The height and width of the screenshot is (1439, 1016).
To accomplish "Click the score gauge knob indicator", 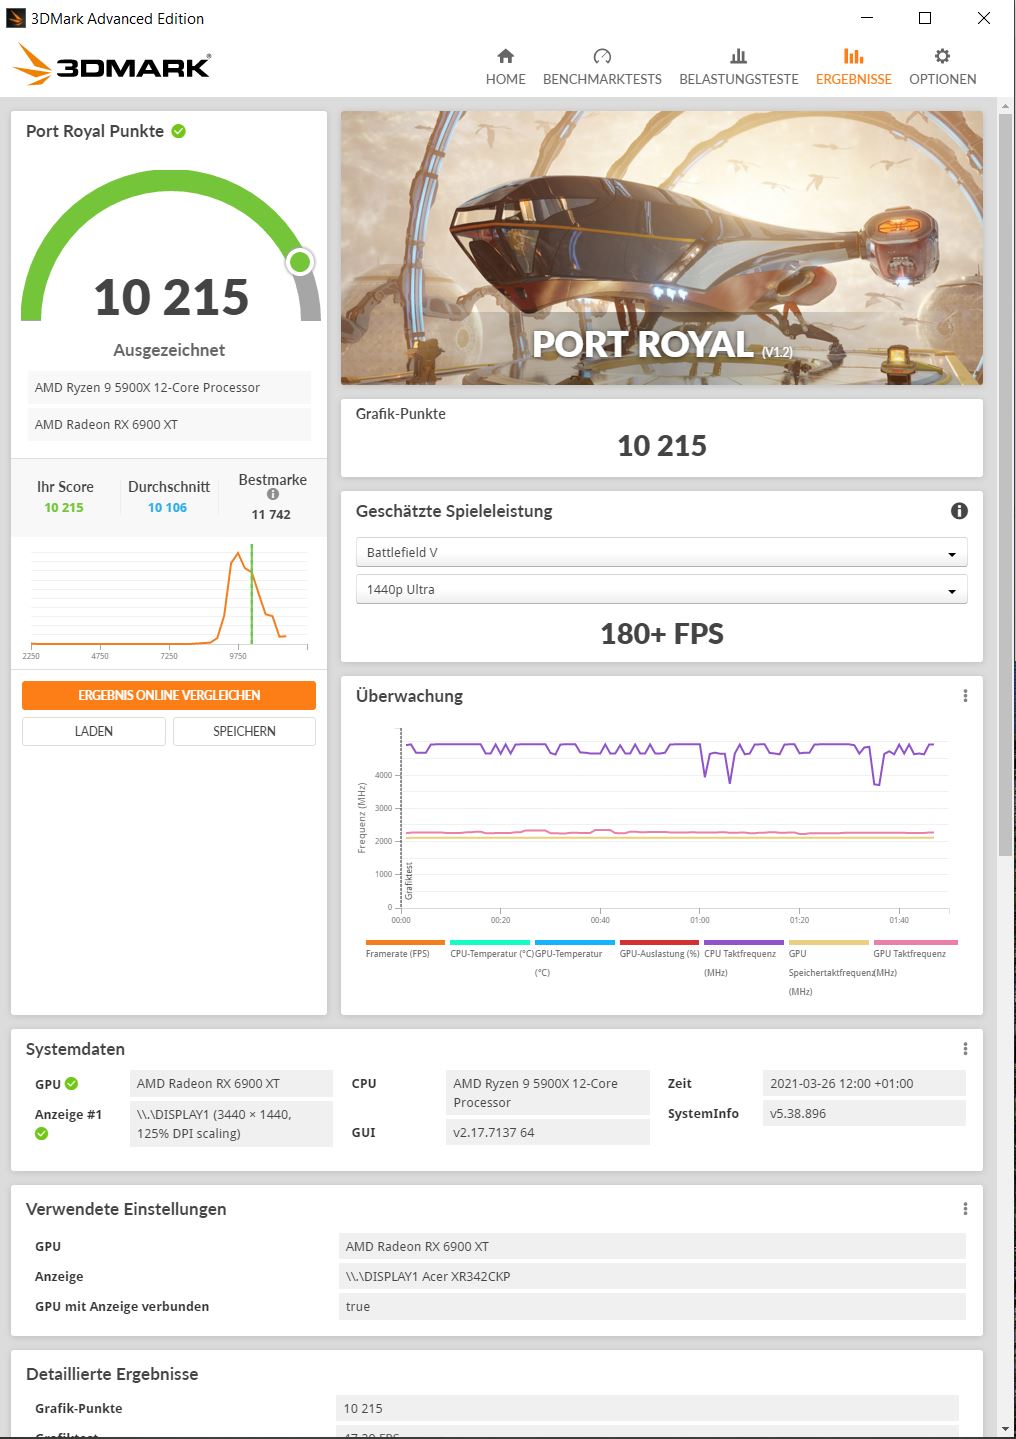I will [x=300, y=262].
